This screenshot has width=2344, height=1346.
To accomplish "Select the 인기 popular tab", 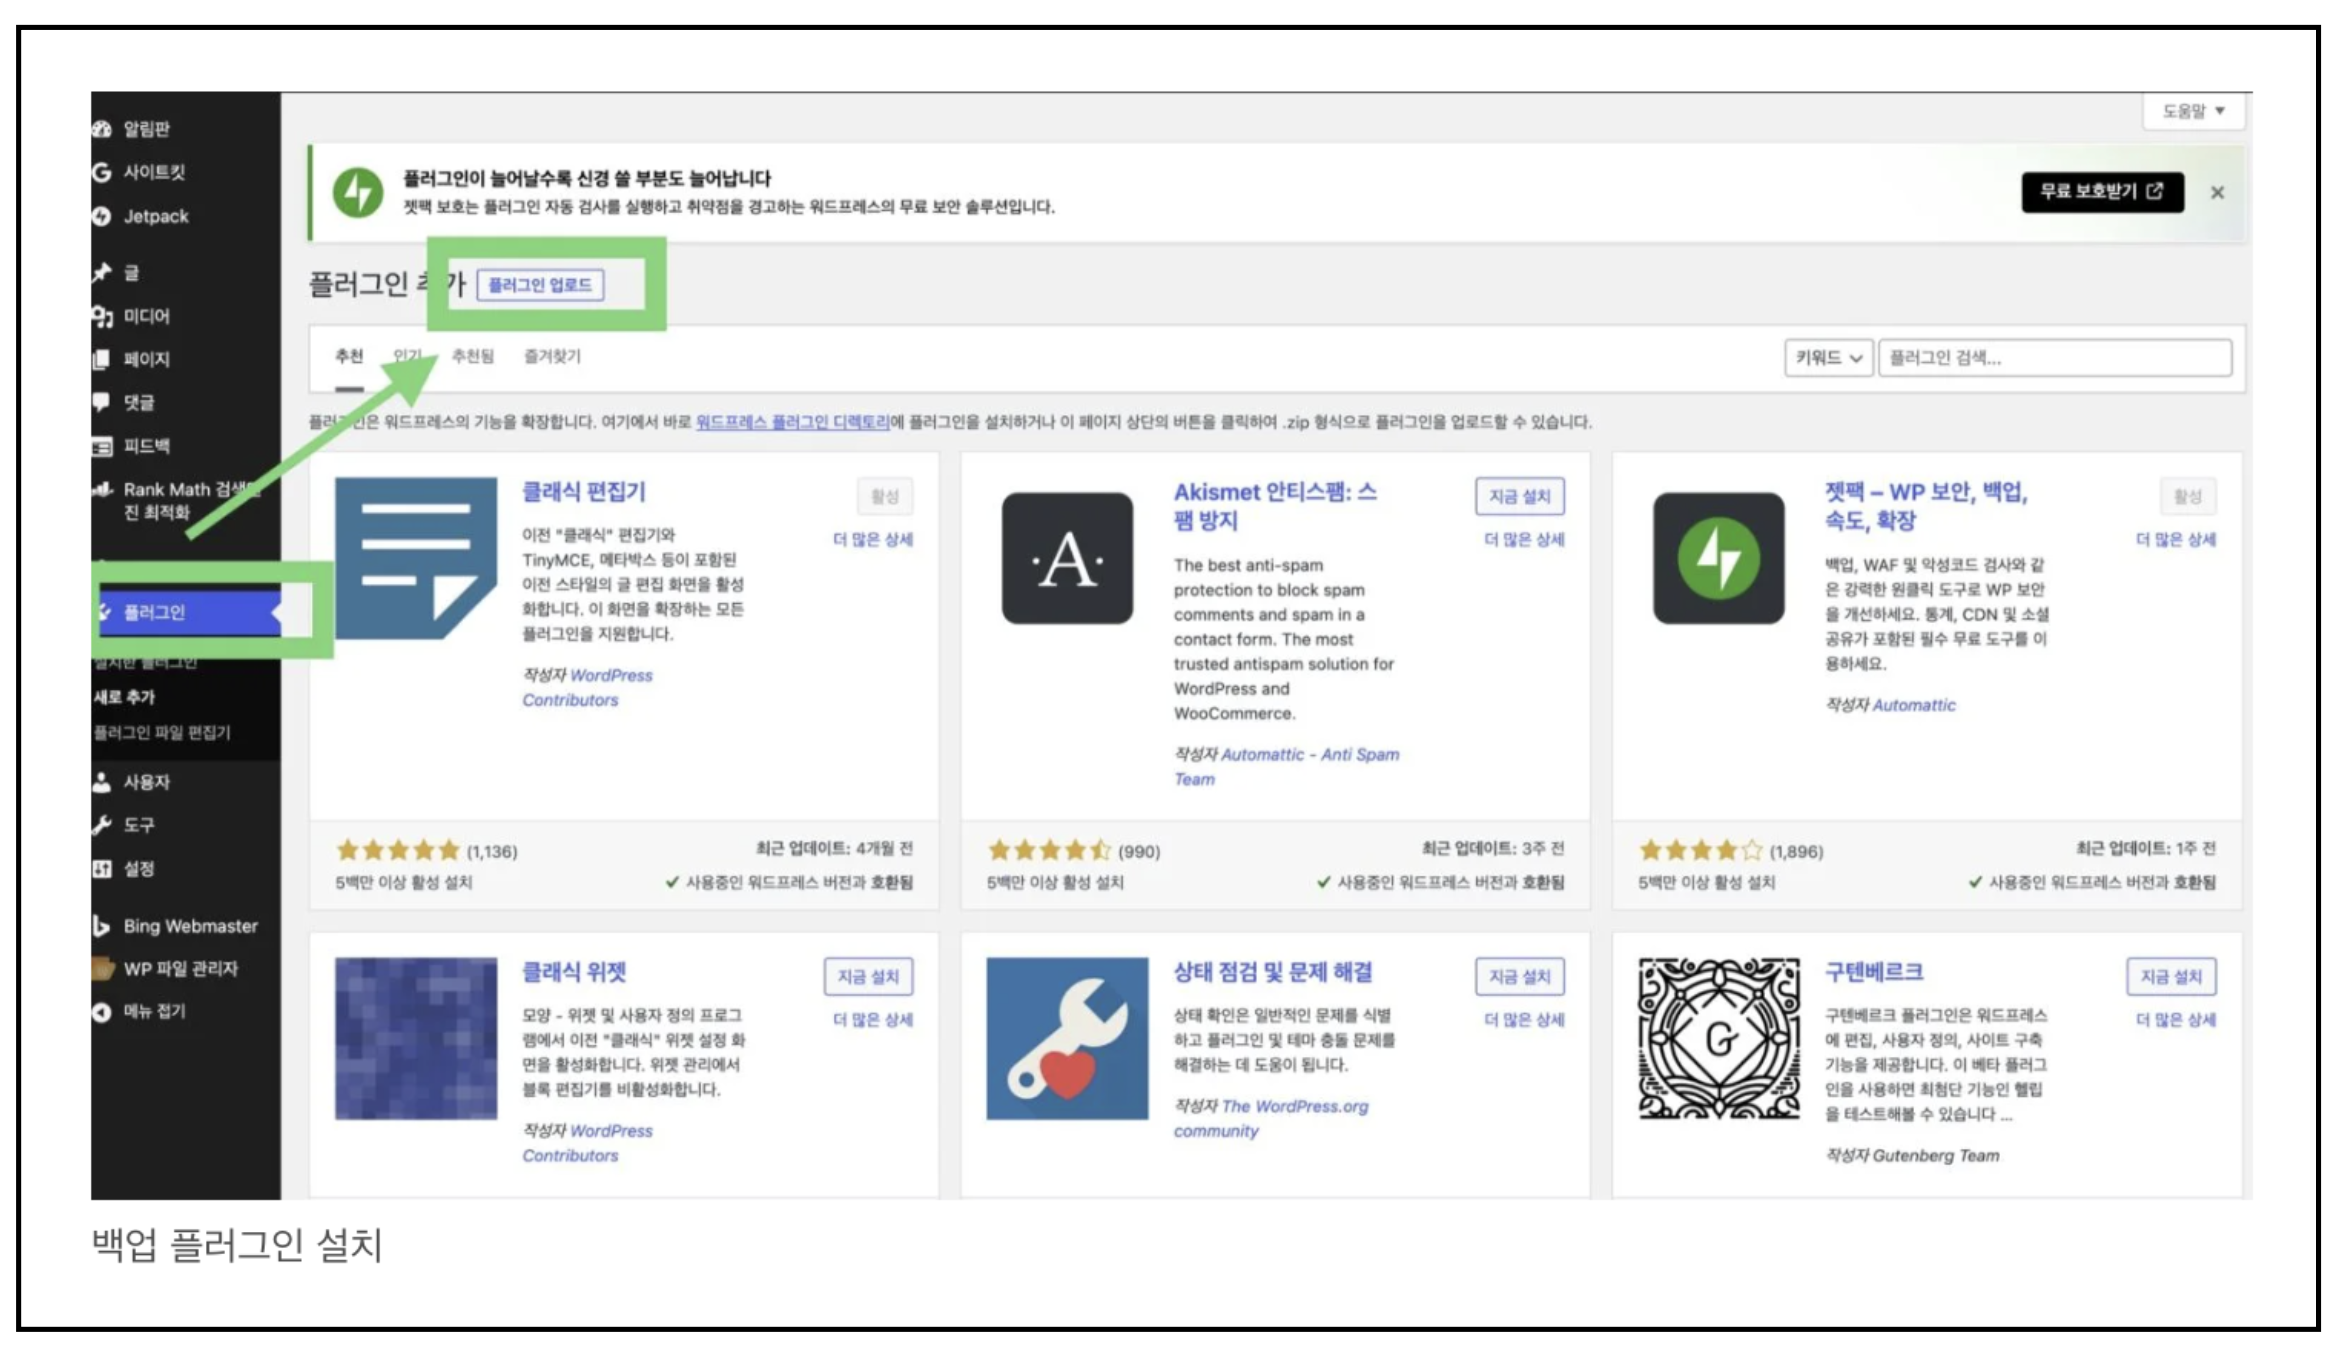I will coord(407,356).
